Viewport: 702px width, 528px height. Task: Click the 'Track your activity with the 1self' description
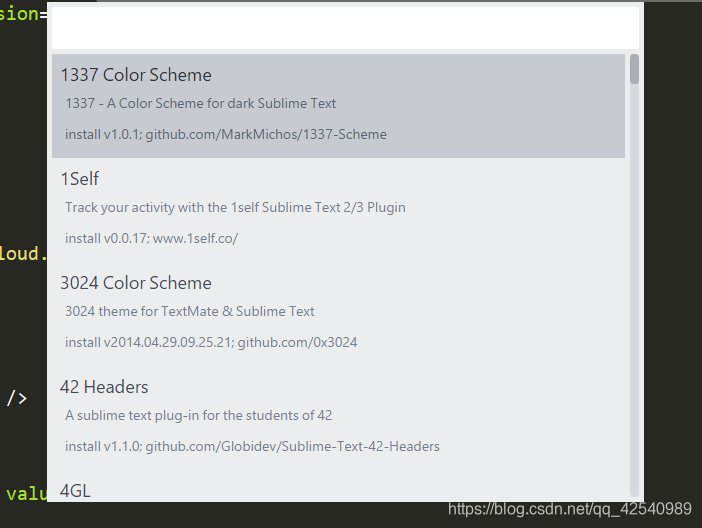click(x=235, y=207)
